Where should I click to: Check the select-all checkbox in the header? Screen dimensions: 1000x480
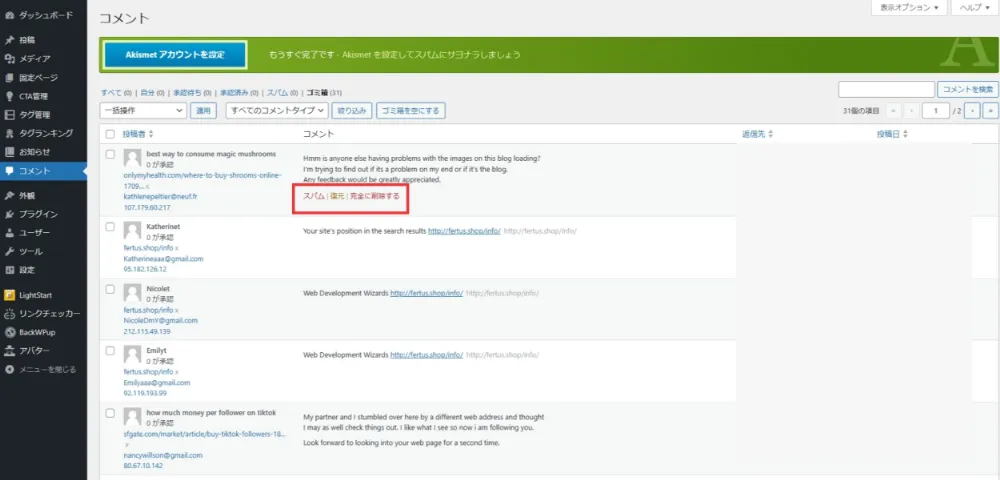coord(110,135)
